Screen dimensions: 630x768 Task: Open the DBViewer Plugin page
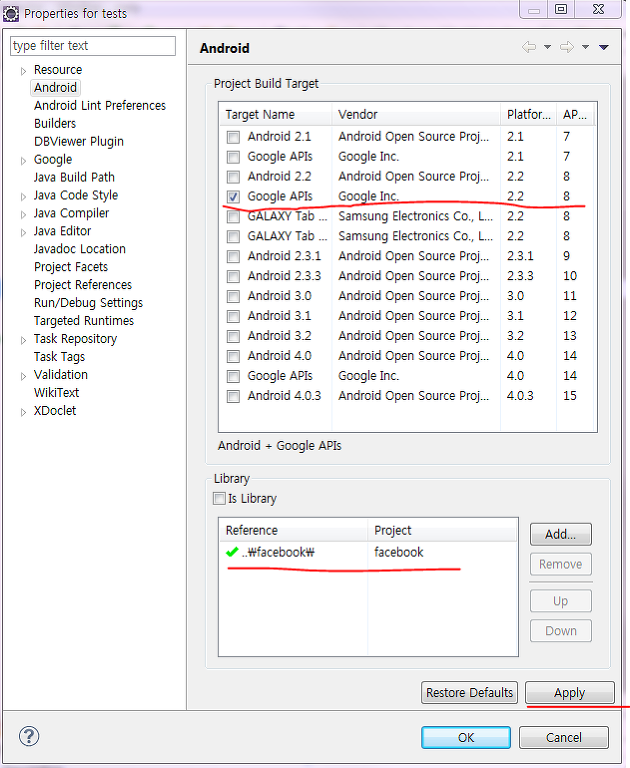click(x=79, y=142)
